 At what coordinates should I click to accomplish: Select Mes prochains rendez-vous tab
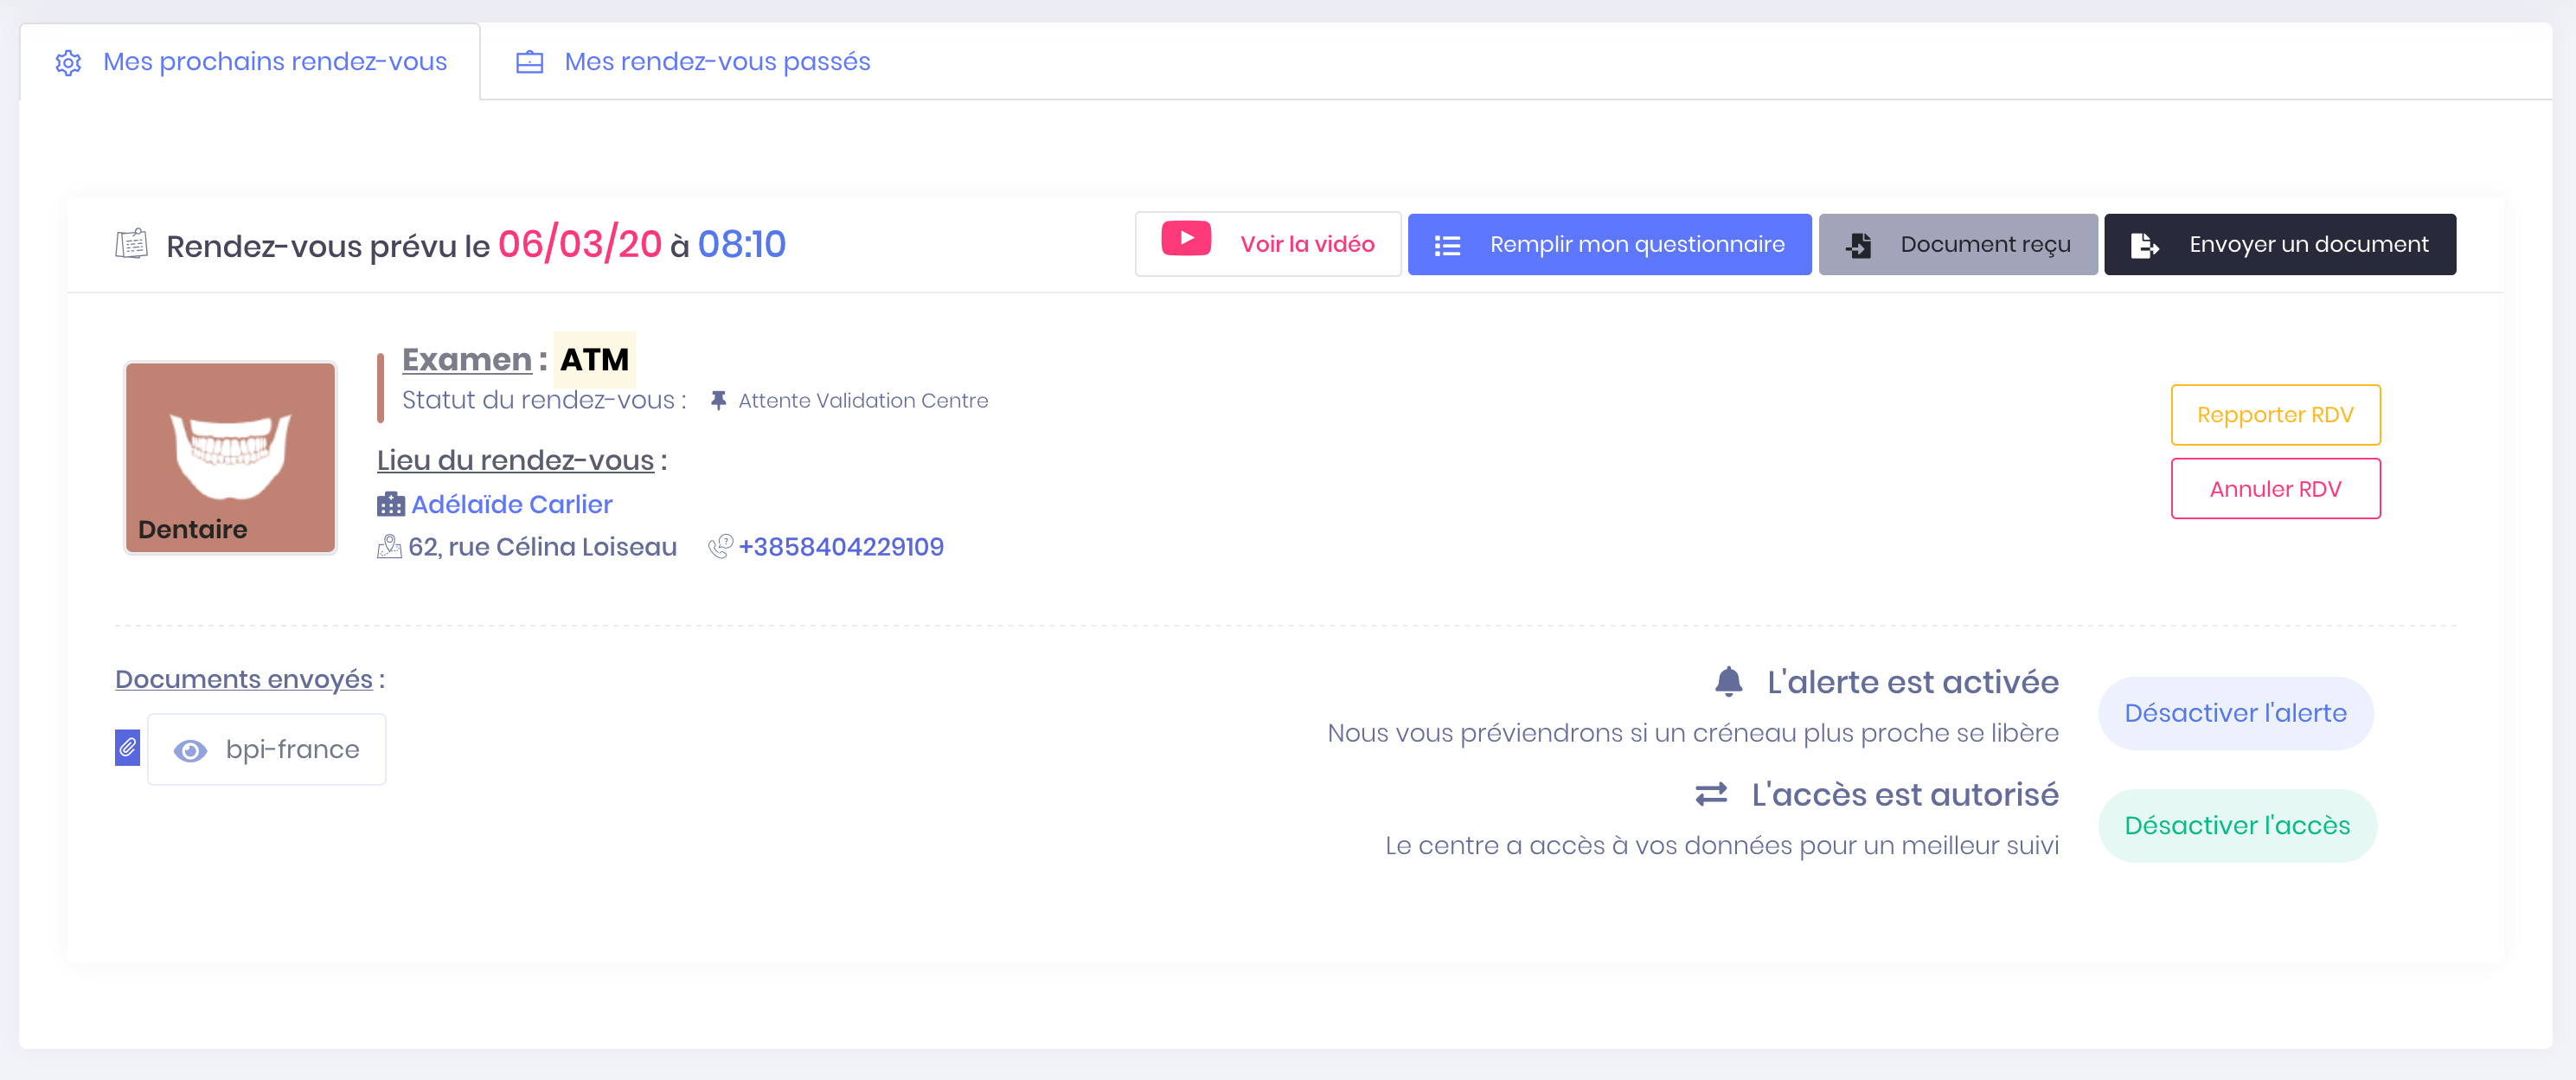click(x=274, y=62)
